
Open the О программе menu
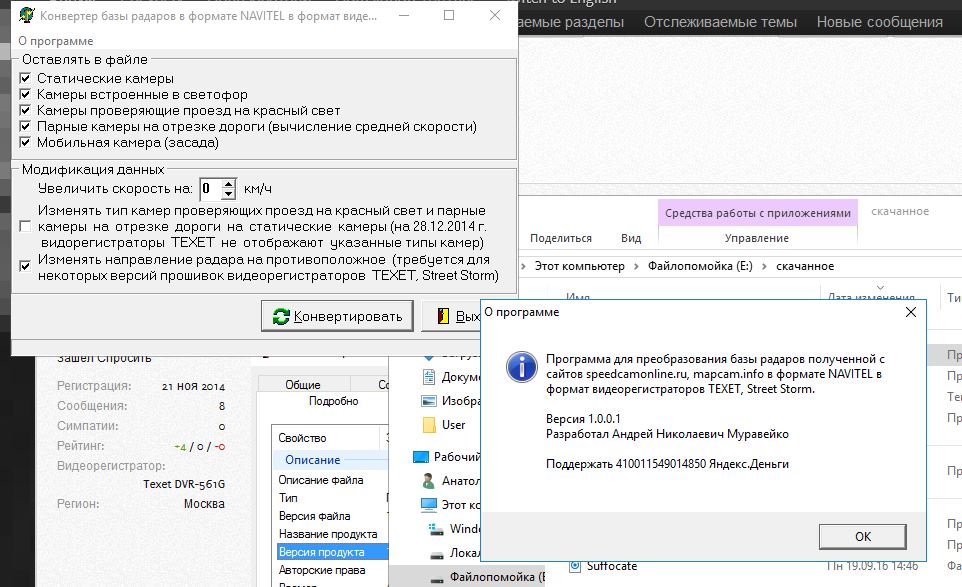[56, 41]
